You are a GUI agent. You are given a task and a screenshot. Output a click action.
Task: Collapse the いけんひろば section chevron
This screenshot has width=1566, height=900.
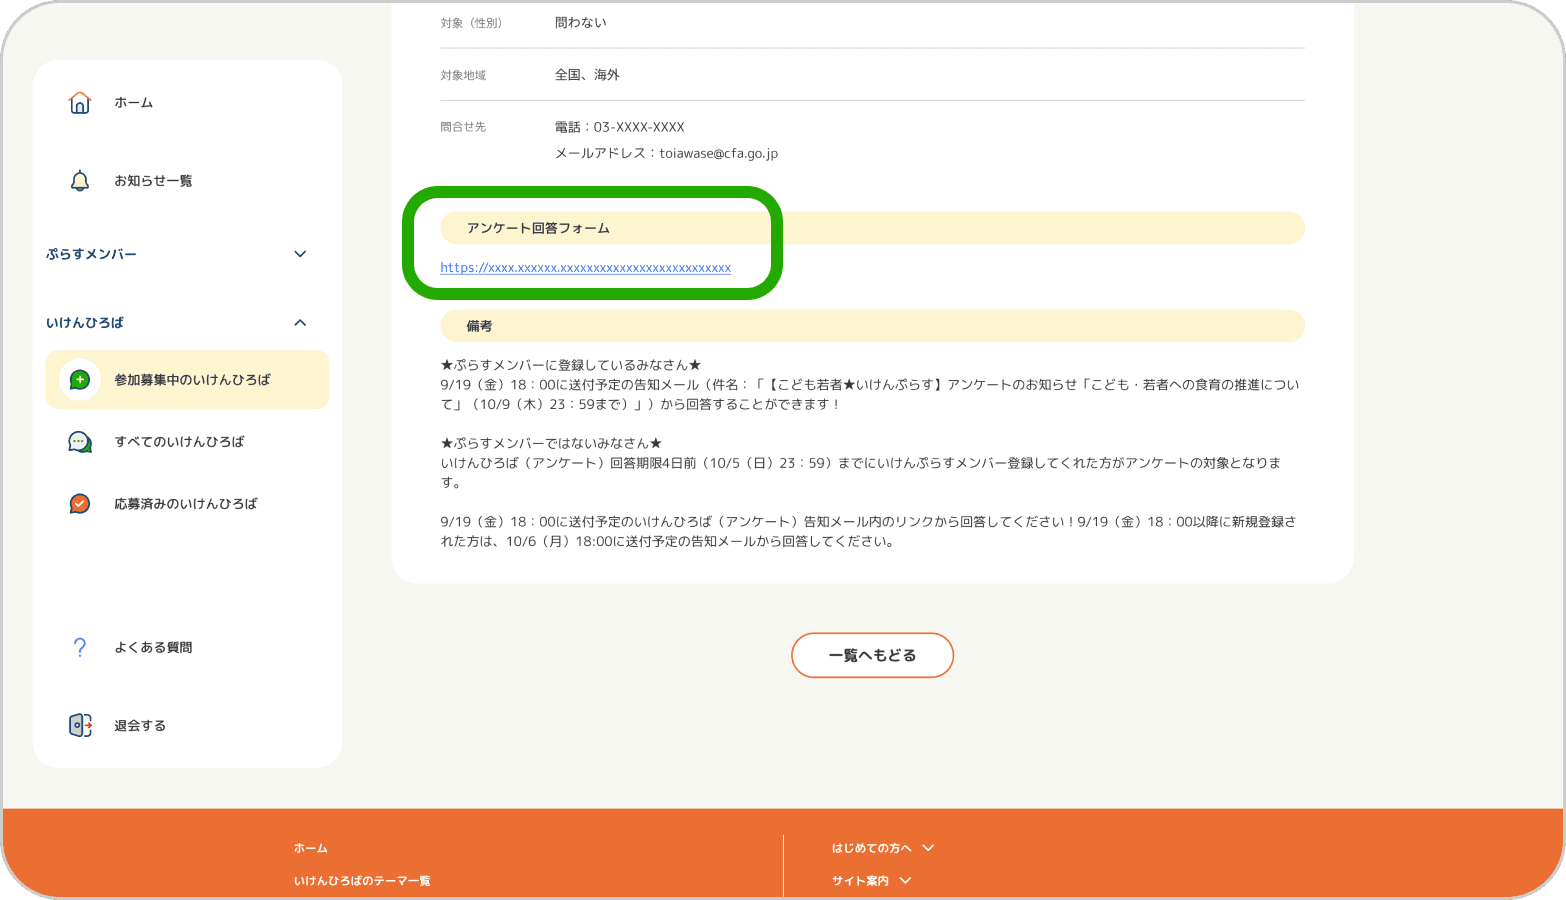[x=299, y=322]
